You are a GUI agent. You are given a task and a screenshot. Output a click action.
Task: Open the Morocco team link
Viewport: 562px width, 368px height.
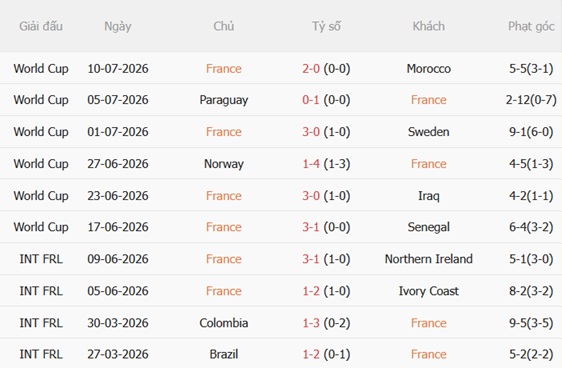429,68
